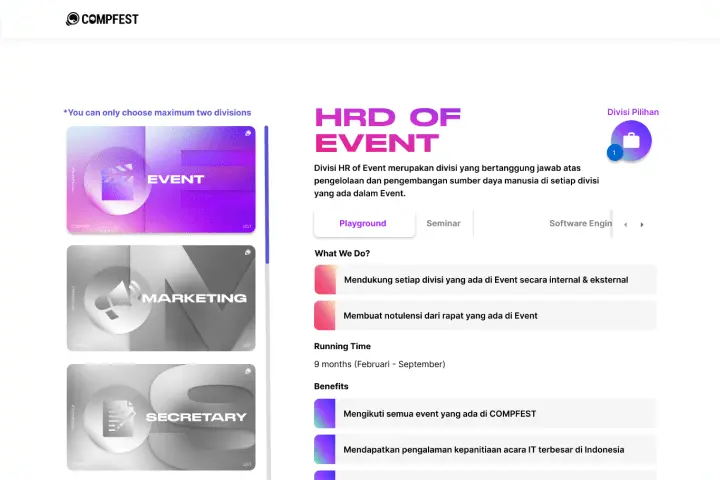Click the document icon on Secretary card
Image resolution: width=720 pixels, height=480 pixels.
pos(116,416)
